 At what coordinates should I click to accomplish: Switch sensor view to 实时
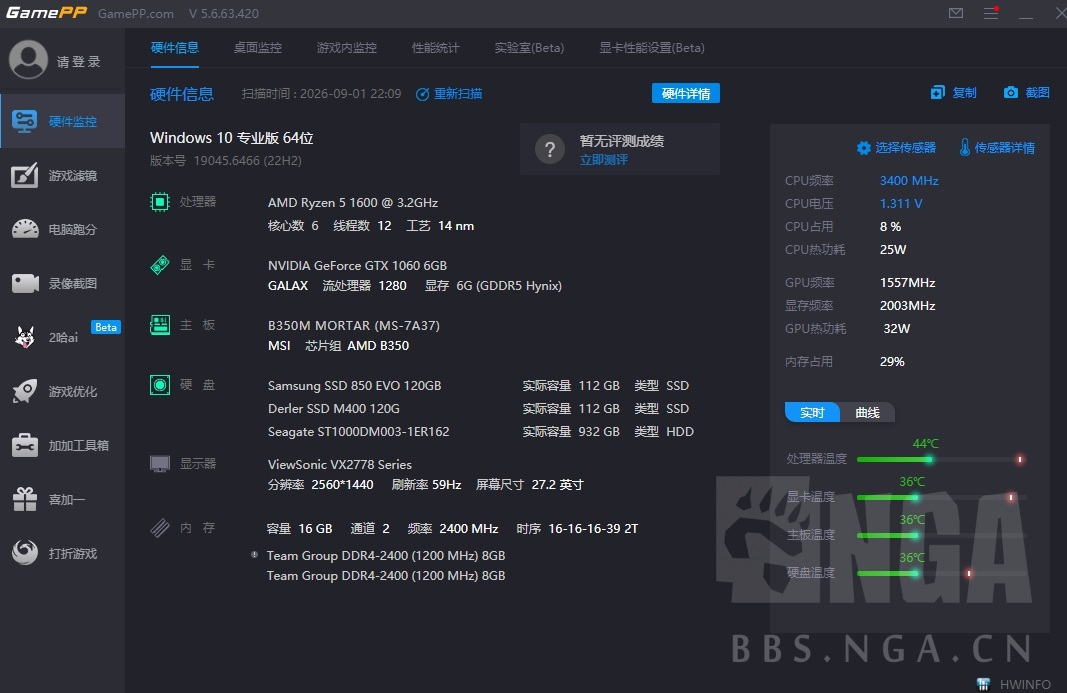tap(812, 413)
